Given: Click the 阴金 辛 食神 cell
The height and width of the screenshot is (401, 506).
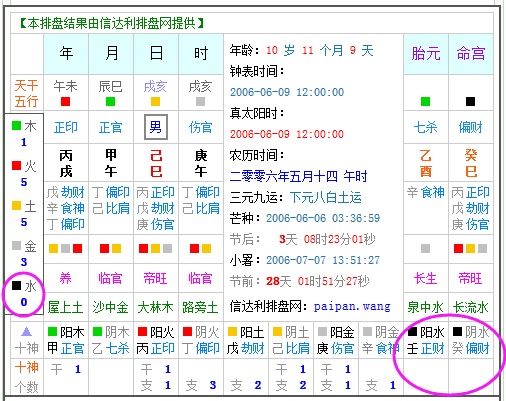Looking at the screenshot, I should point(381,340).
